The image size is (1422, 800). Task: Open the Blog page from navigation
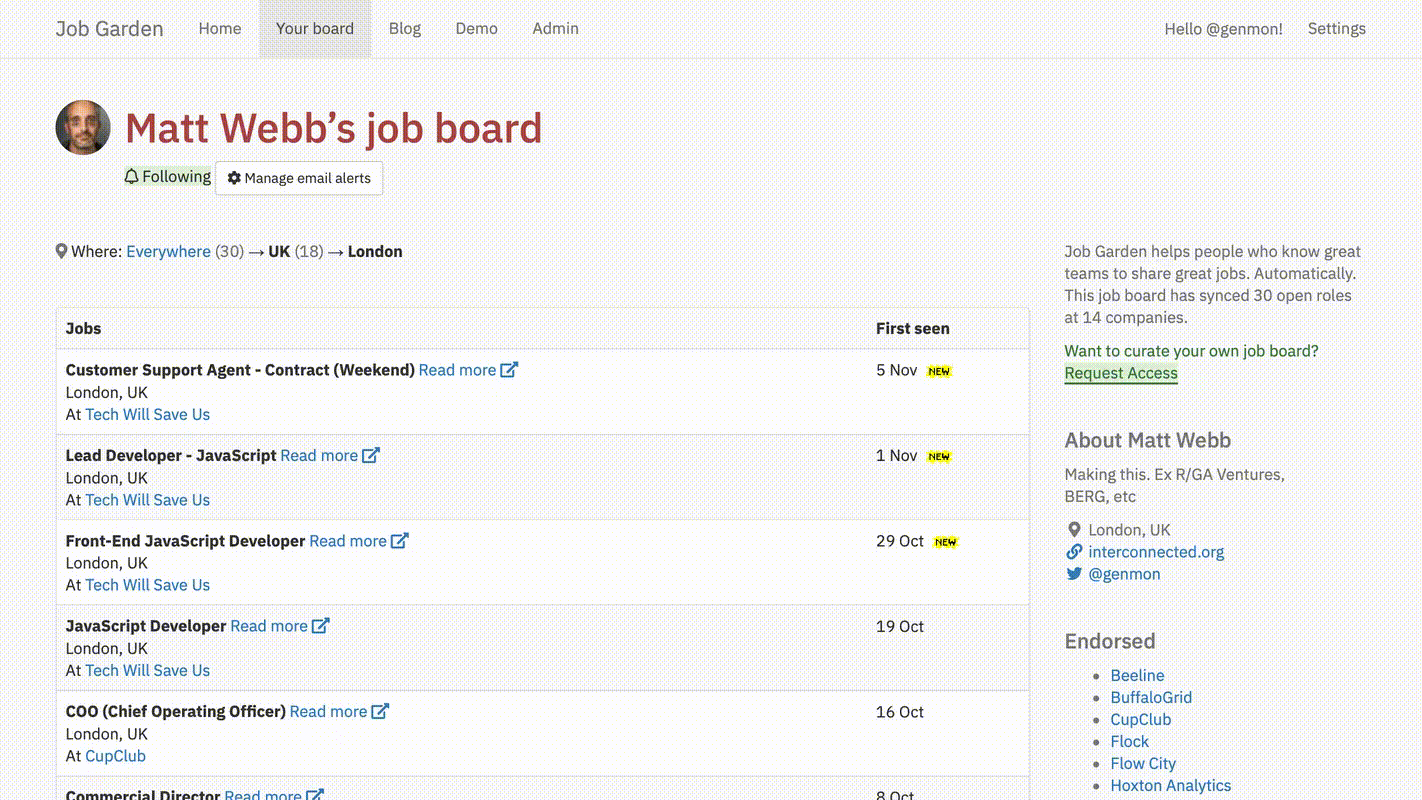(404, 29)
